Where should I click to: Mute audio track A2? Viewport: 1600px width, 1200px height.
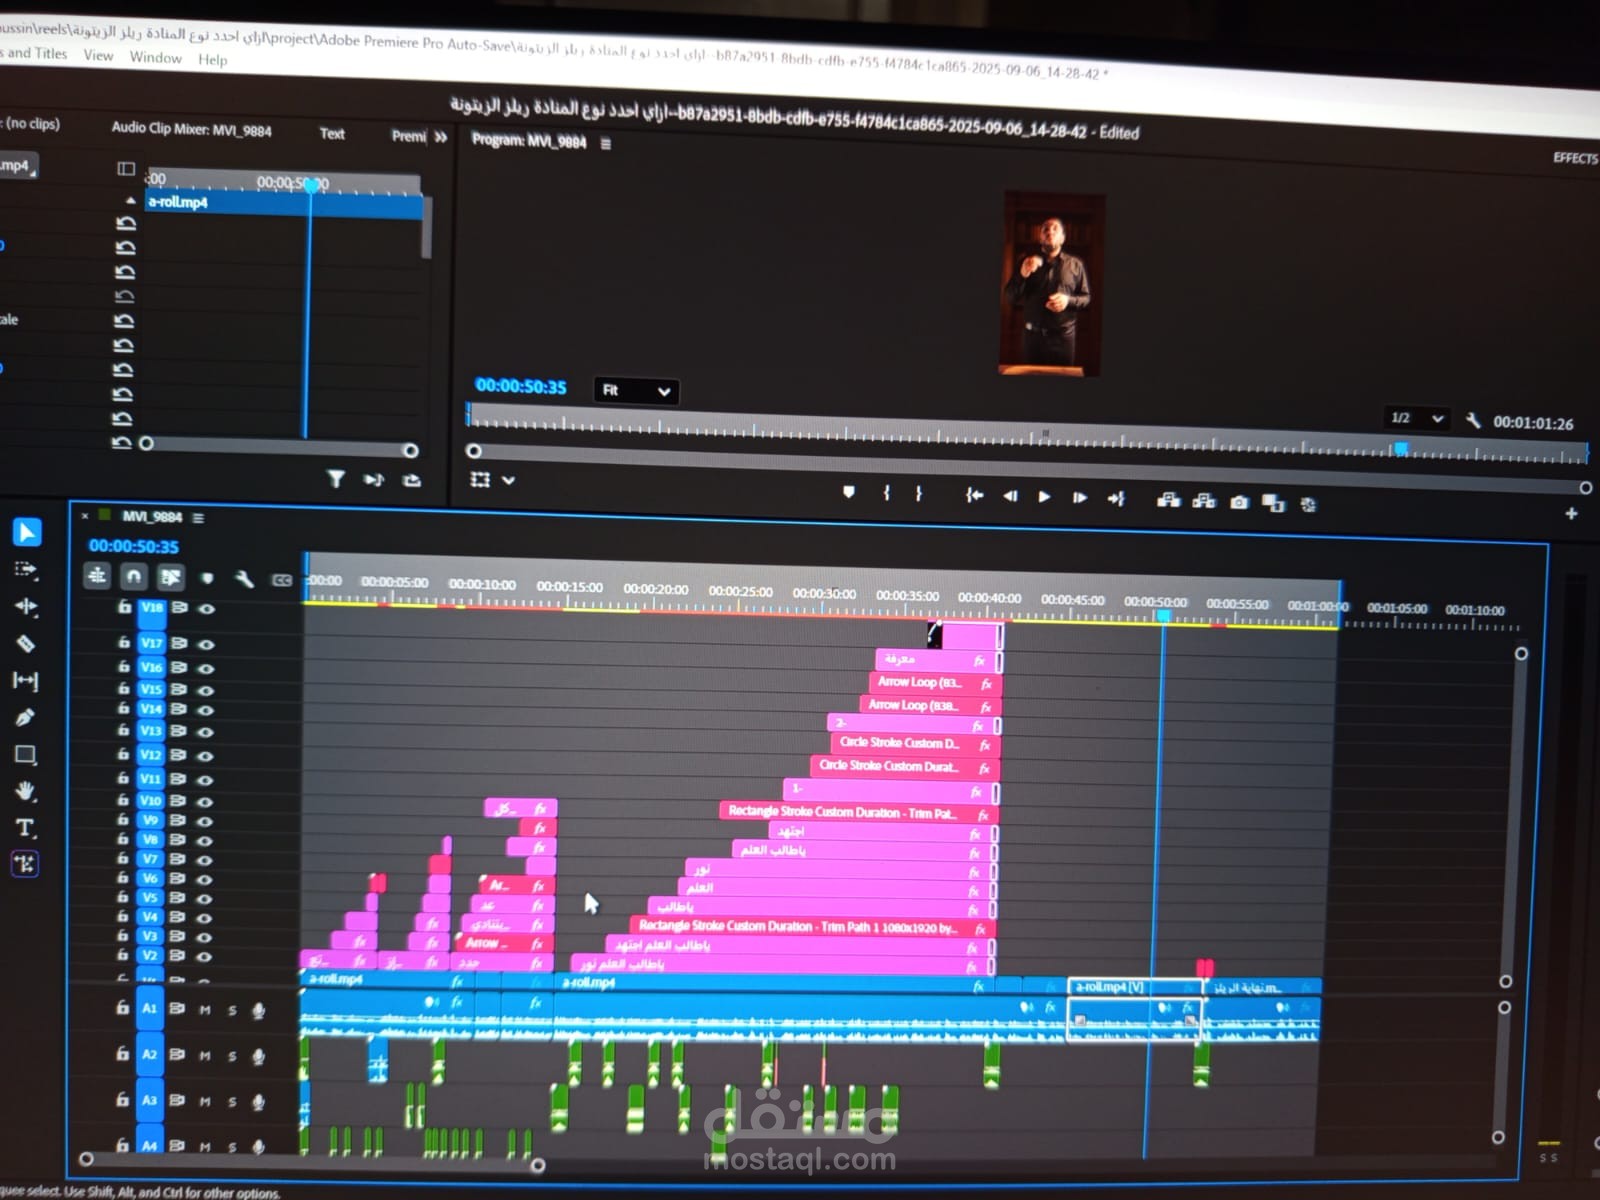pyautogui.click(x=205, y=1056)
